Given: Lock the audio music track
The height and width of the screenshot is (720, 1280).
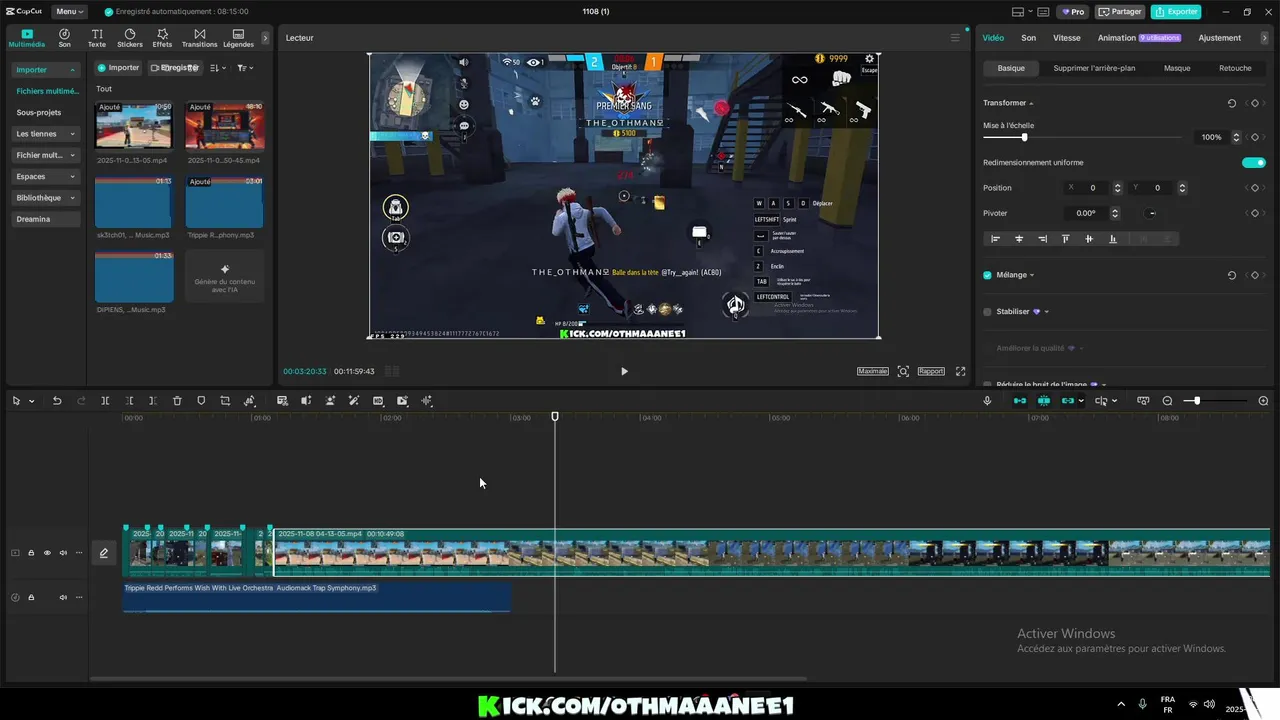Looking at the screenshot, I should (31, 598).
